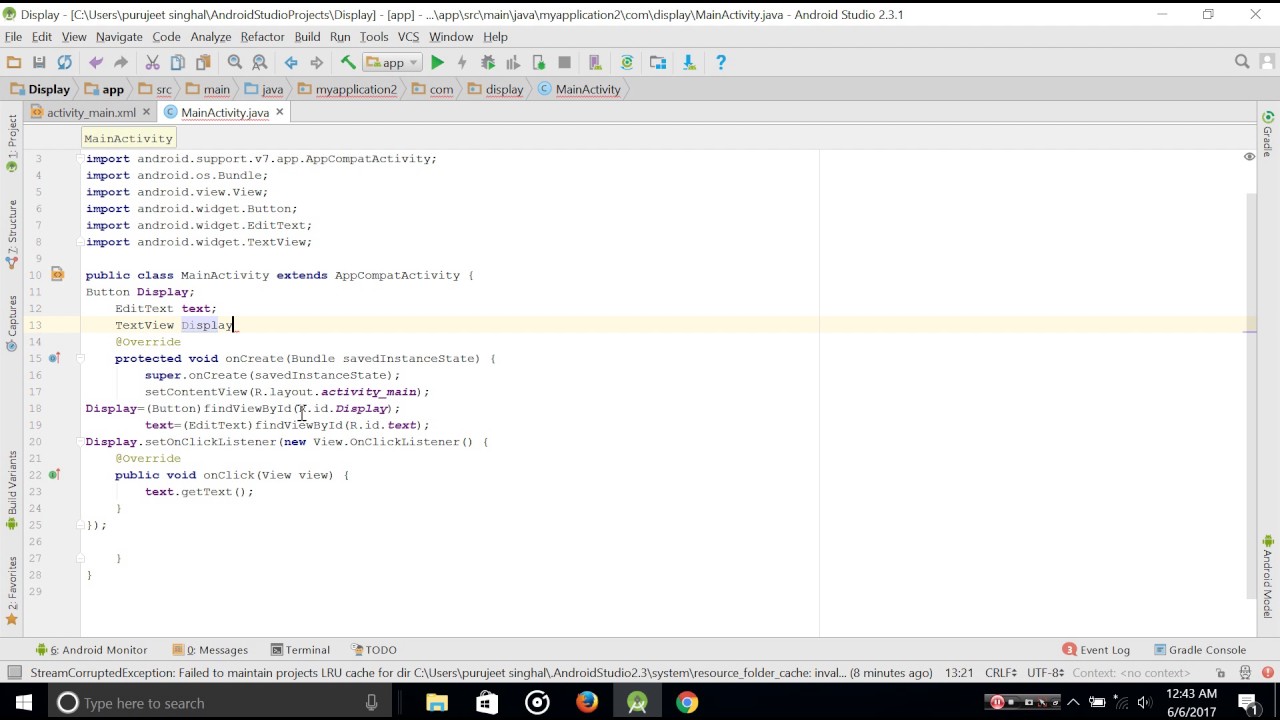Screen dimensions: 1280x720
Task: Open the Gradle panel on right edge
Action: click(x=1268, y=134)
